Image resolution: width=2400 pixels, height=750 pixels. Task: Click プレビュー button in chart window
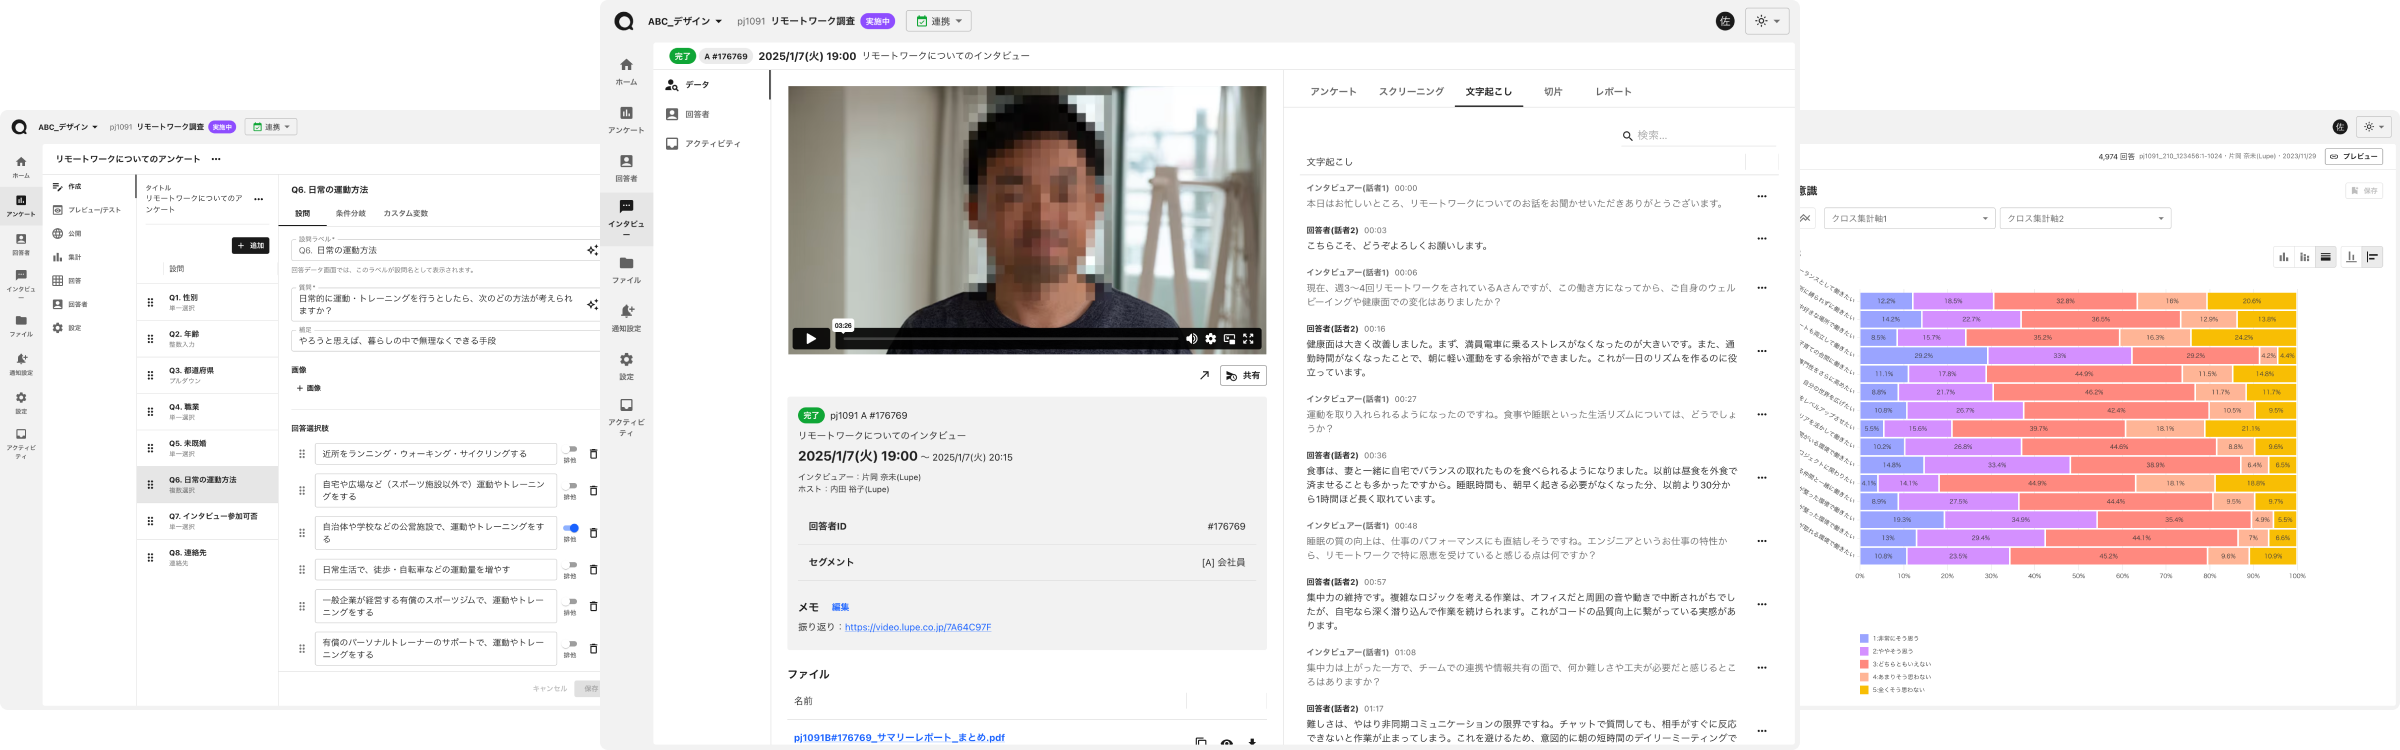tap(2354, 156)
